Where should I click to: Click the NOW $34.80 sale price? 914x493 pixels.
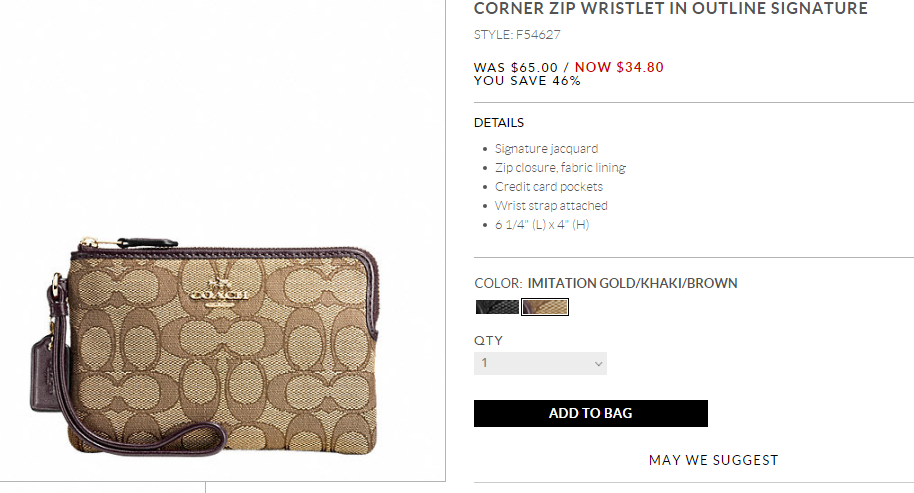click(619, 68)
